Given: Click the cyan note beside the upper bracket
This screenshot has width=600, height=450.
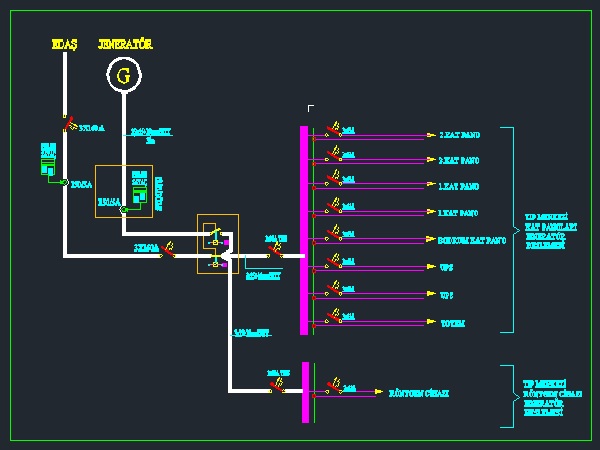Looking at the screenshot, I should coord(546,230).
